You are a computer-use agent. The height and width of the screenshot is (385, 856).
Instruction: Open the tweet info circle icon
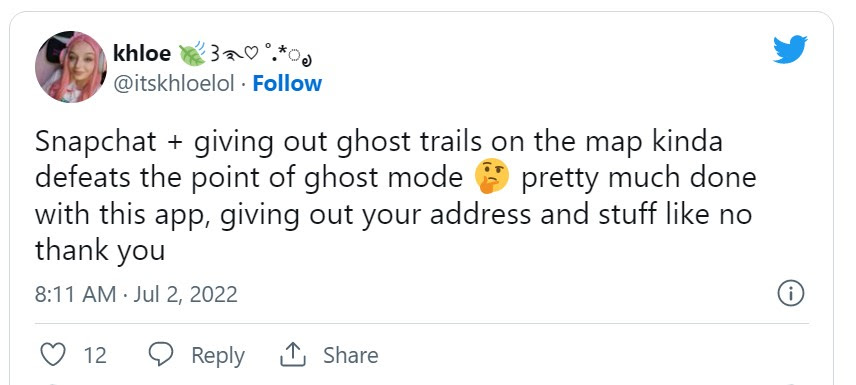coord(790,294)
